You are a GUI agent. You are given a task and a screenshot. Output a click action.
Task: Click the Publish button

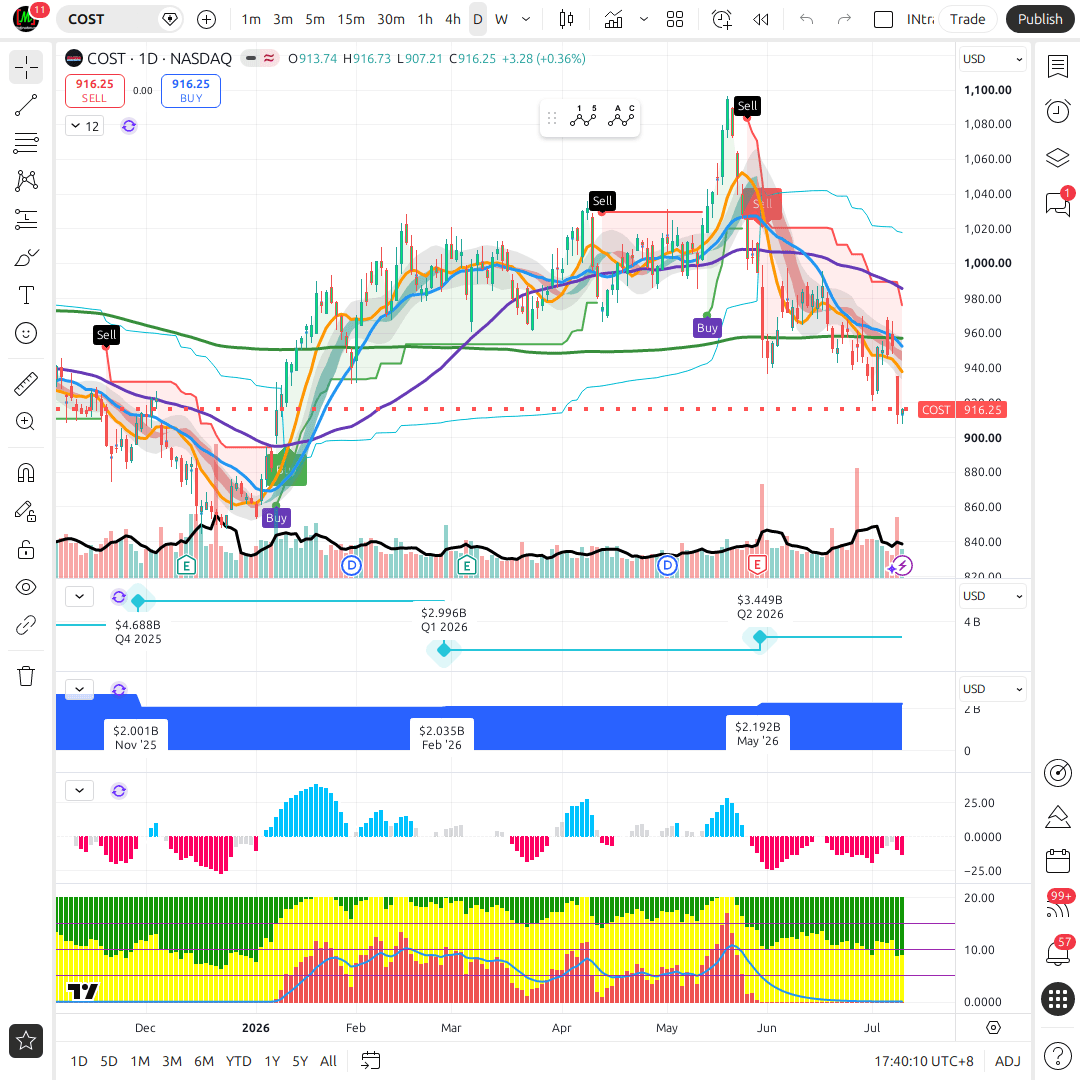pos(1040,19)
